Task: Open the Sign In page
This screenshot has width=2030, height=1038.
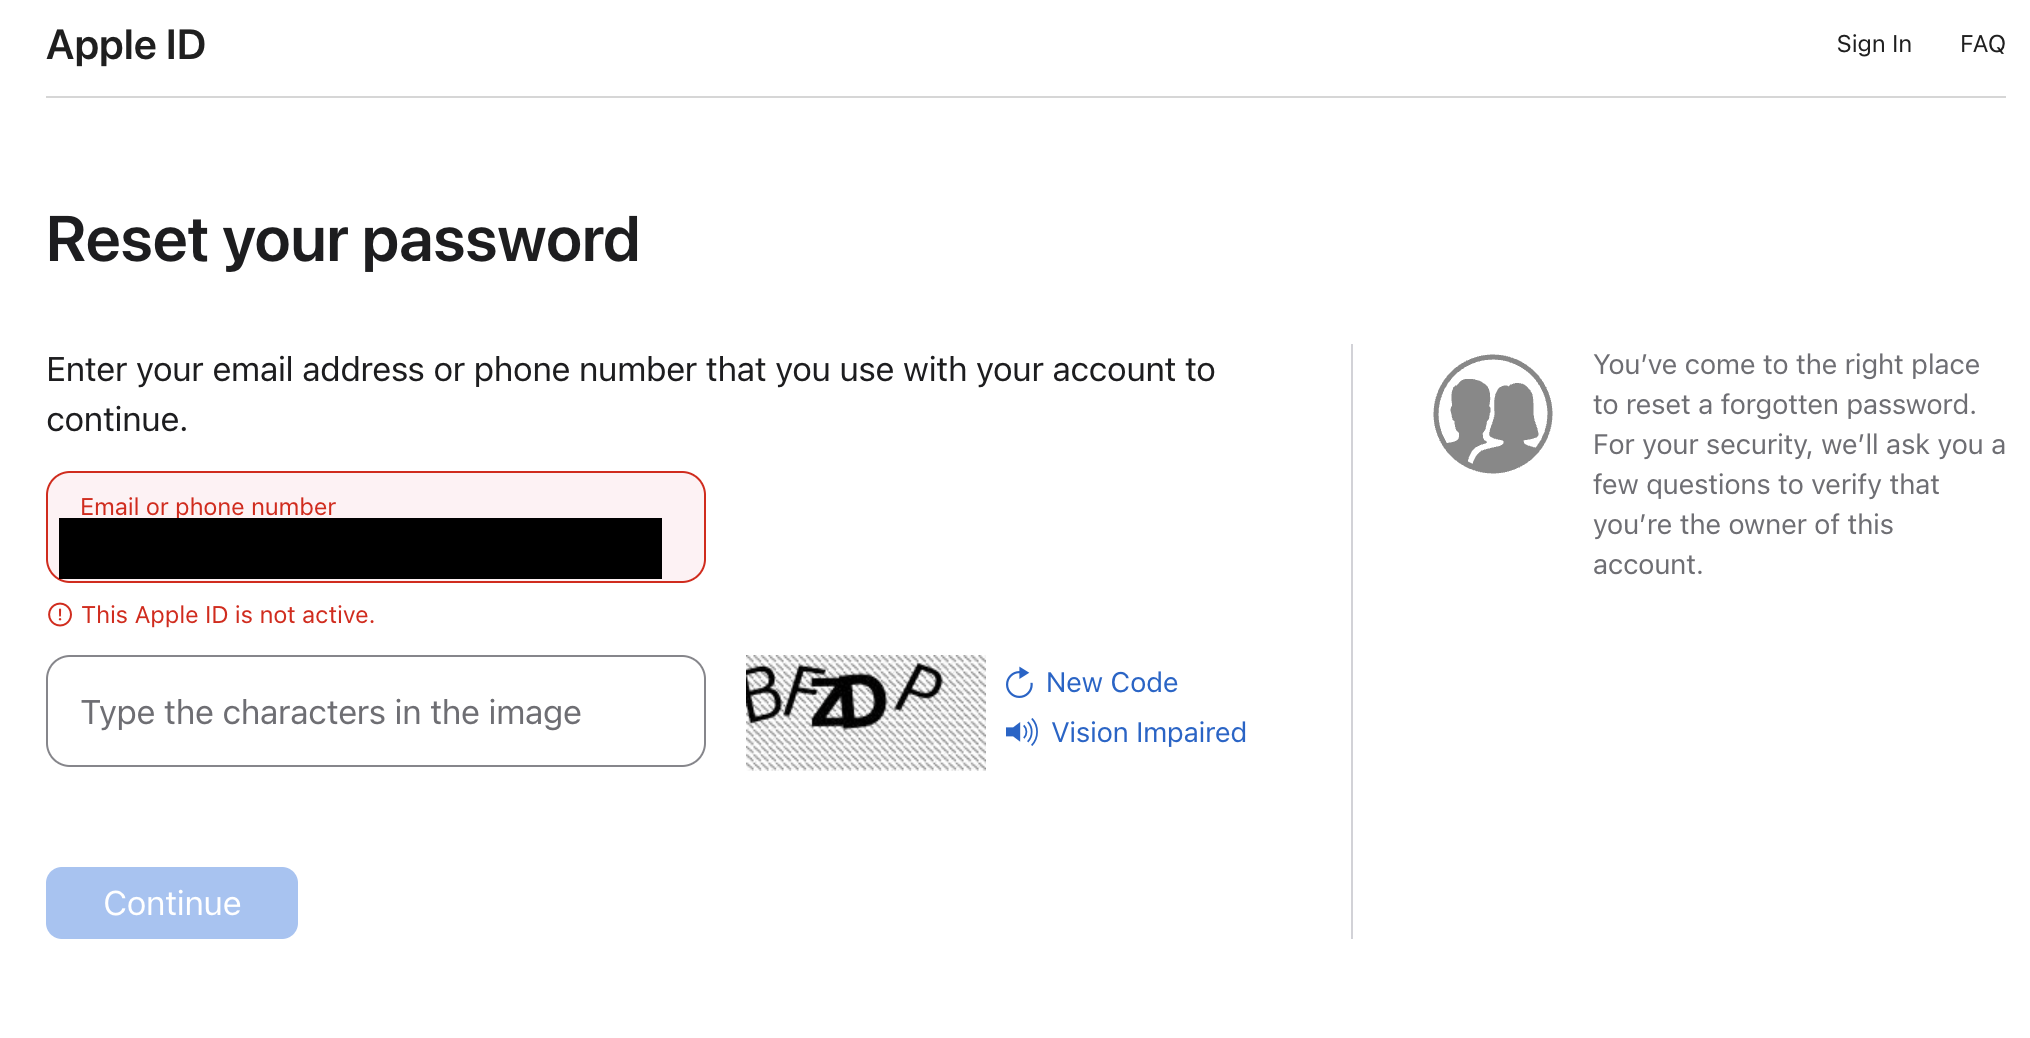Action: point(1873,44)
